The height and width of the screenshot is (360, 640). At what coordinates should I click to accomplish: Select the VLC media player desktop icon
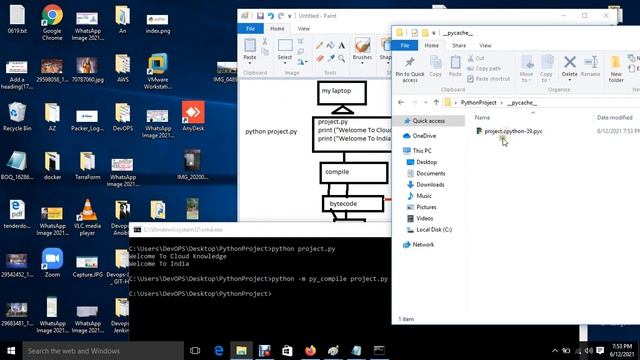pos(87,217)
